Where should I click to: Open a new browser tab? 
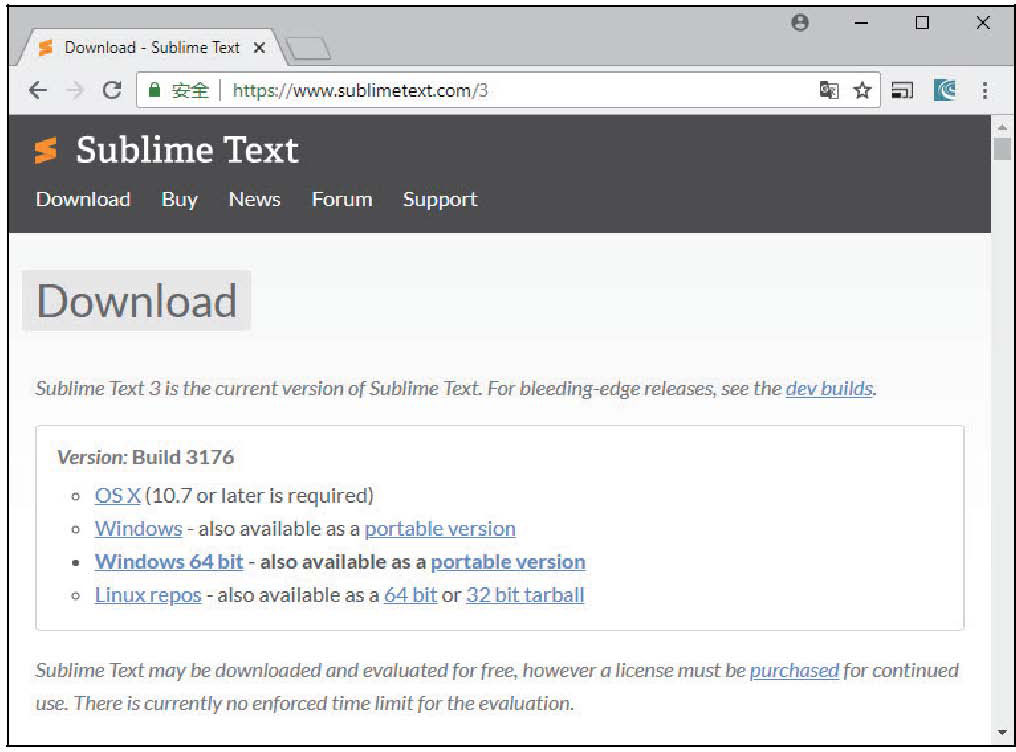[308, 49]
